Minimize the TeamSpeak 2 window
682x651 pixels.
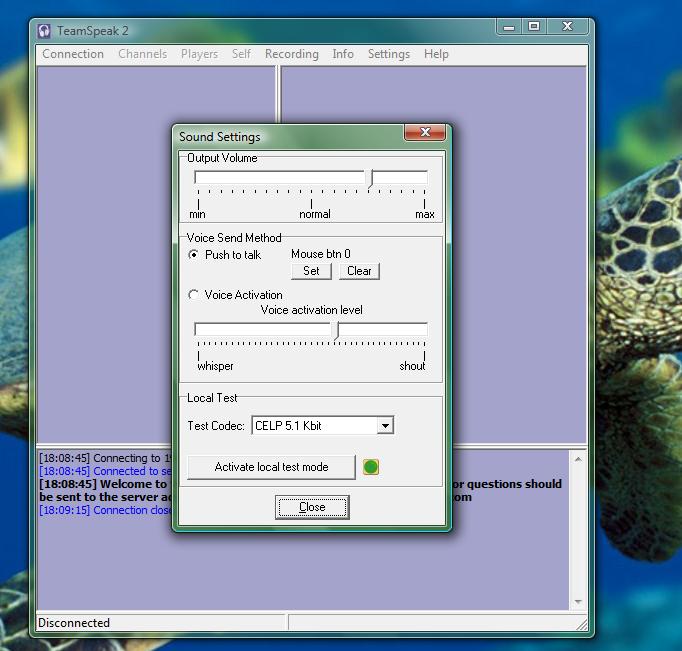pyautogui.click(x=509, y=27)
